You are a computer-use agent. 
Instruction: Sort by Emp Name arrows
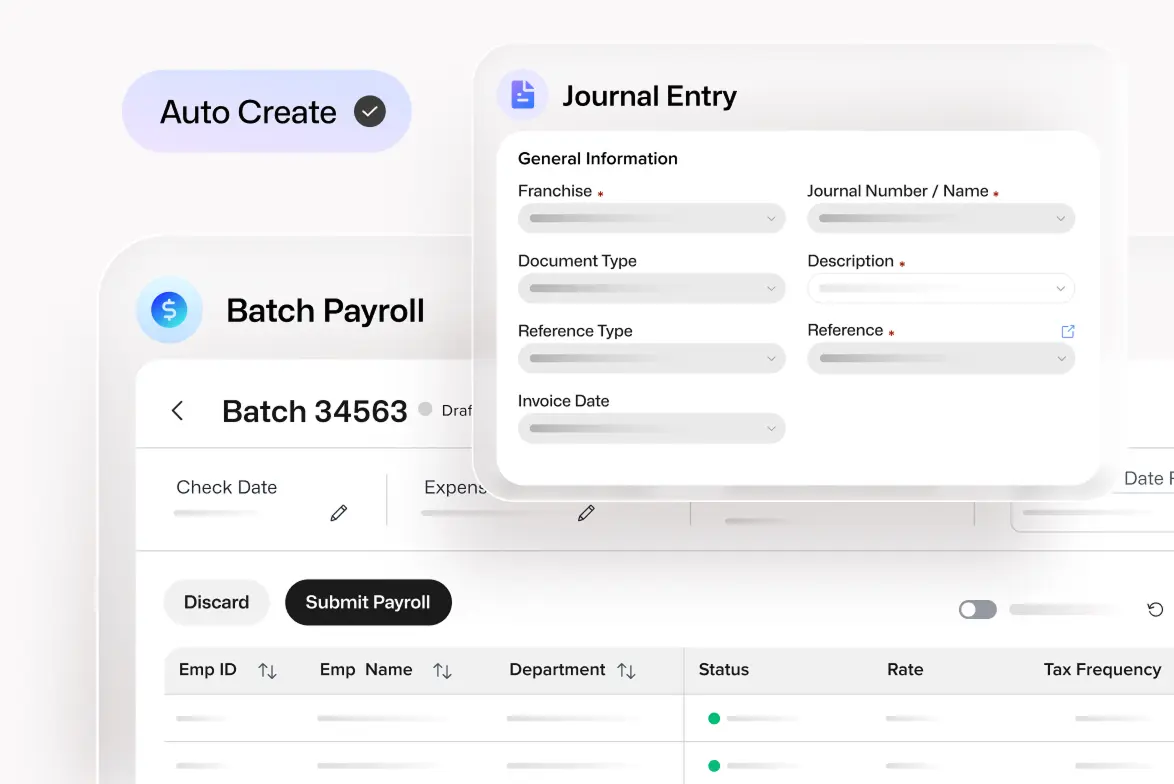pyautogui.click(x=442, y=671)
